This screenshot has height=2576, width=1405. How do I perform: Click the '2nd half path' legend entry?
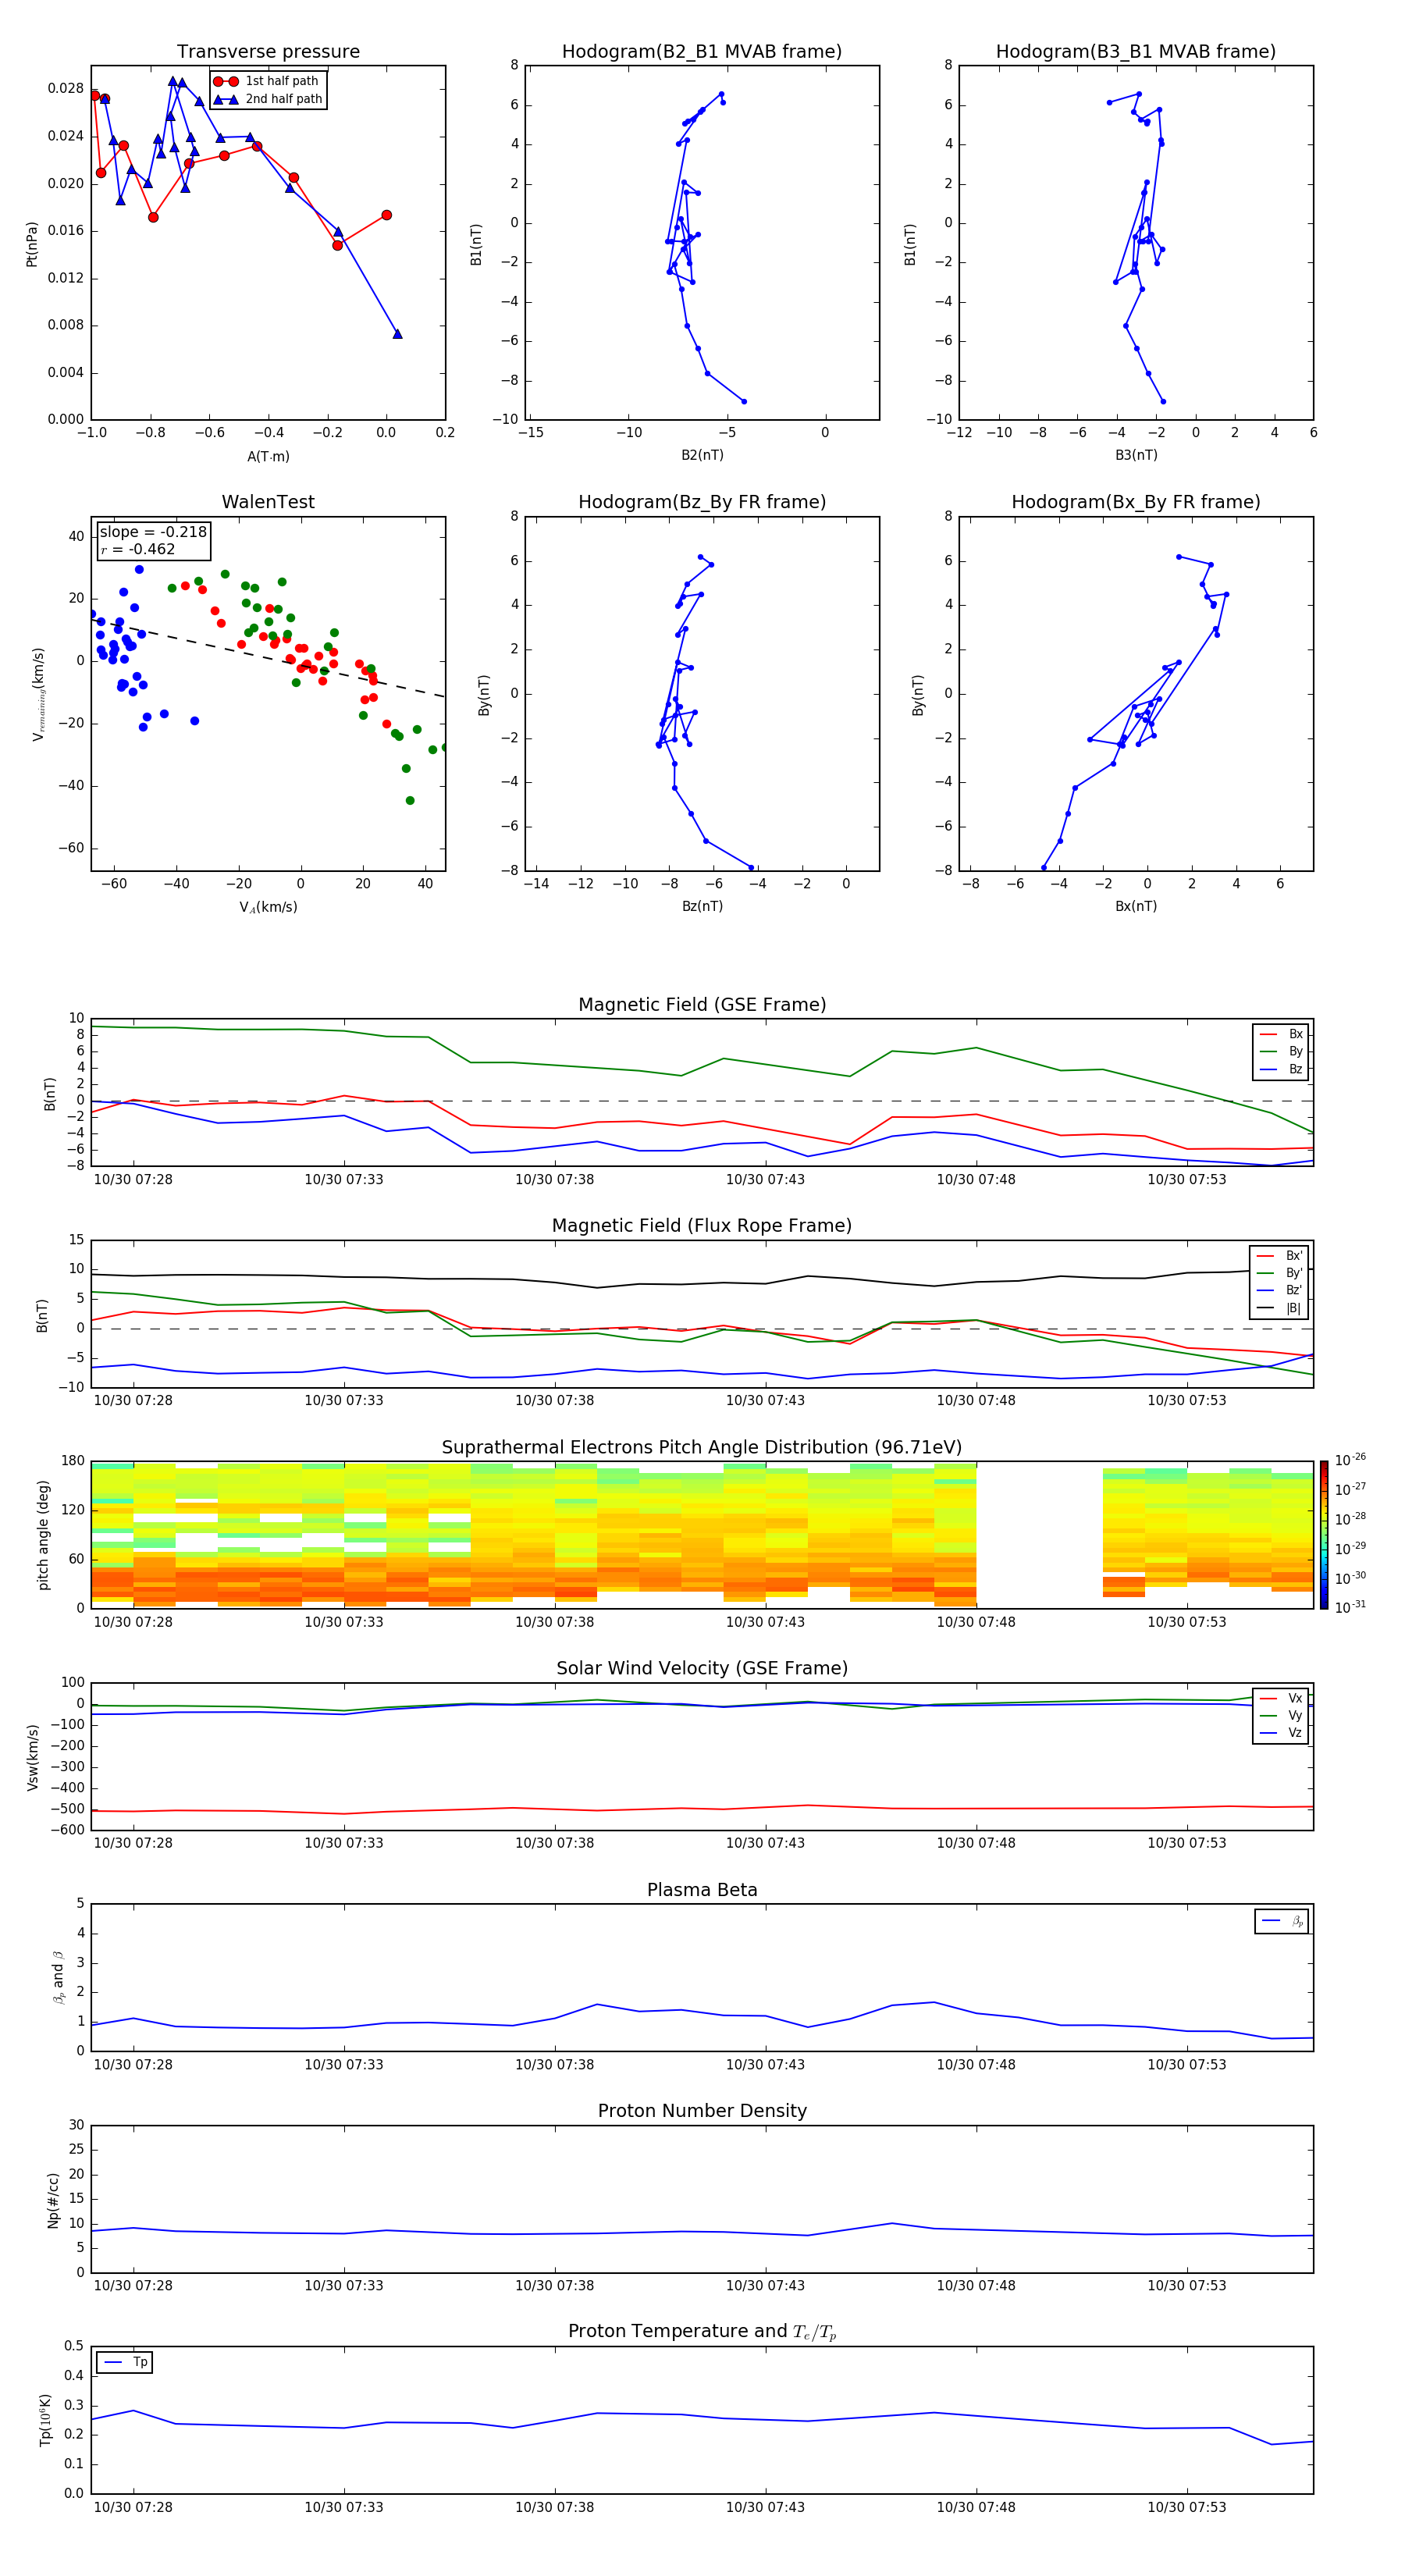click(x=267, y=99)
